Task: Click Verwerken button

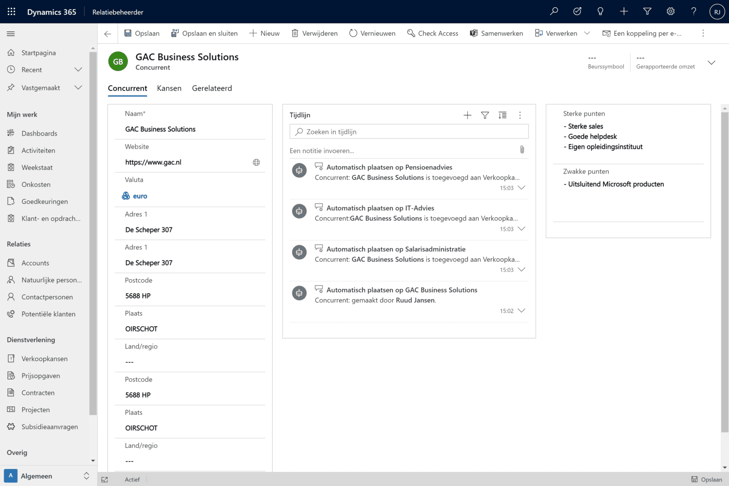Action: (x=556, y=33)
